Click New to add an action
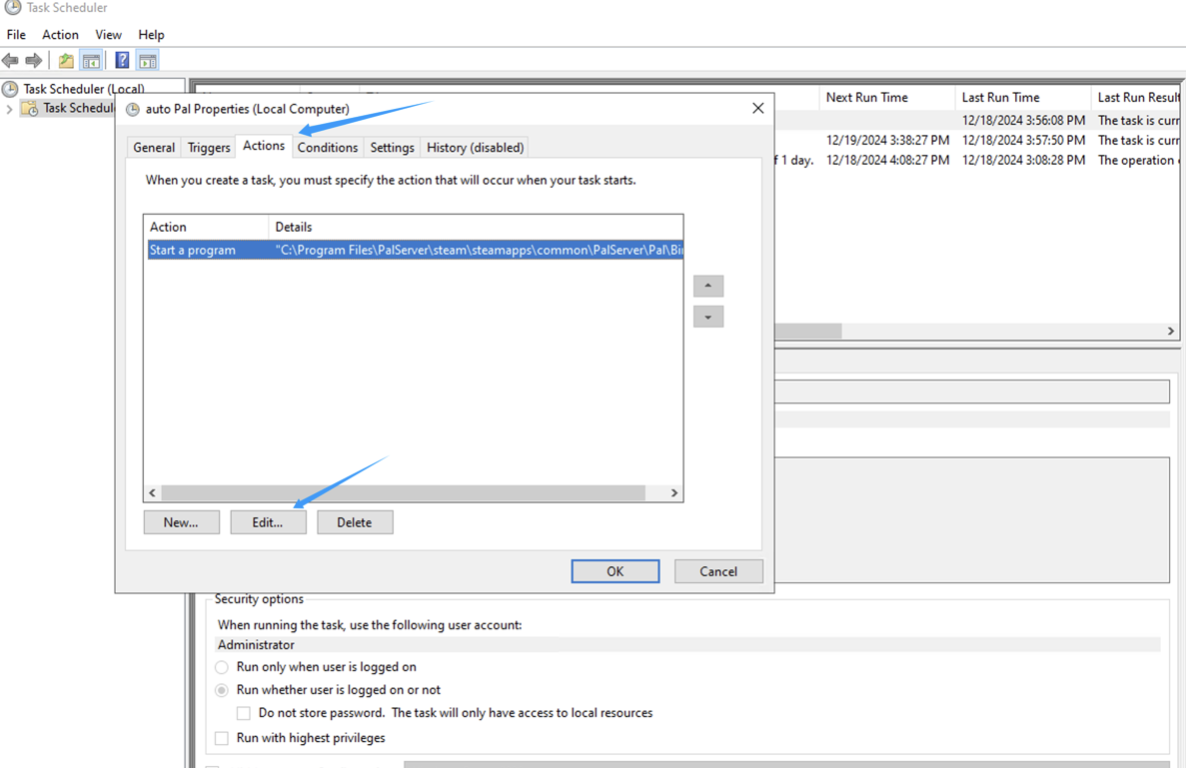This screenshot has width=1186, height=768. tap(181, 521)
